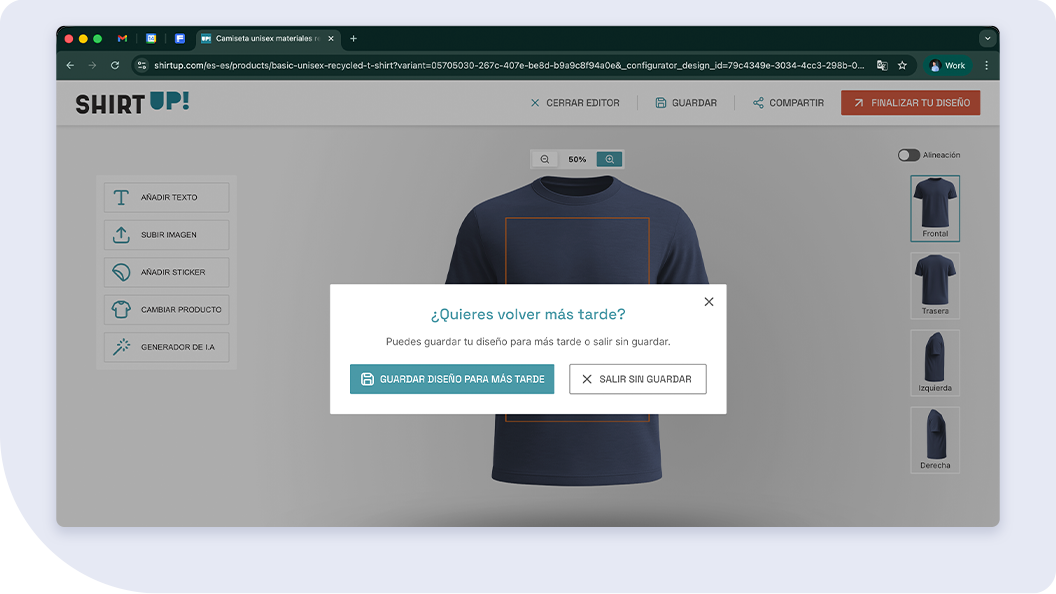Viewport: 1056px width, 594px height.
Task: Bookmark this page with the star
Action: coord(902,65)
